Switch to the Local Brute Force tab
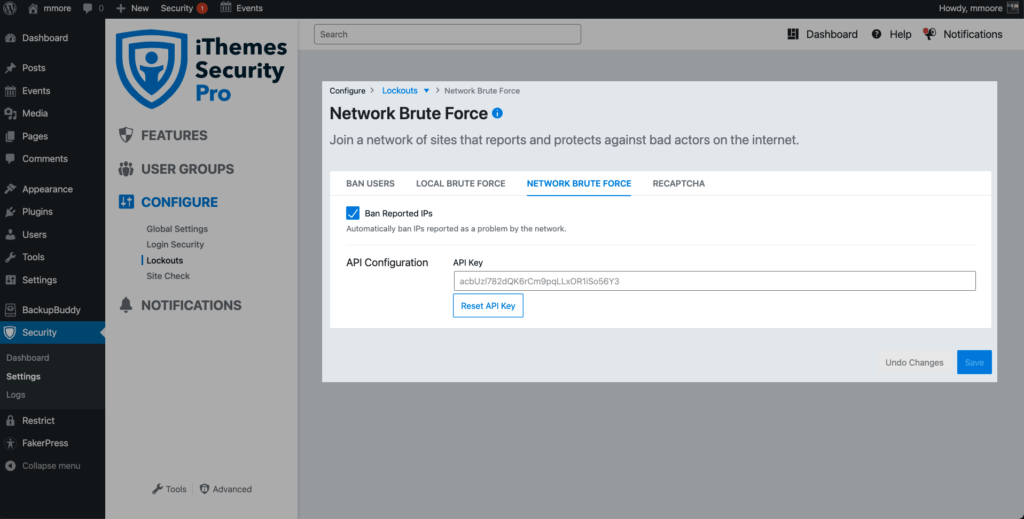The height and width of the screenshot is (519, 1024). click(460, 183)
